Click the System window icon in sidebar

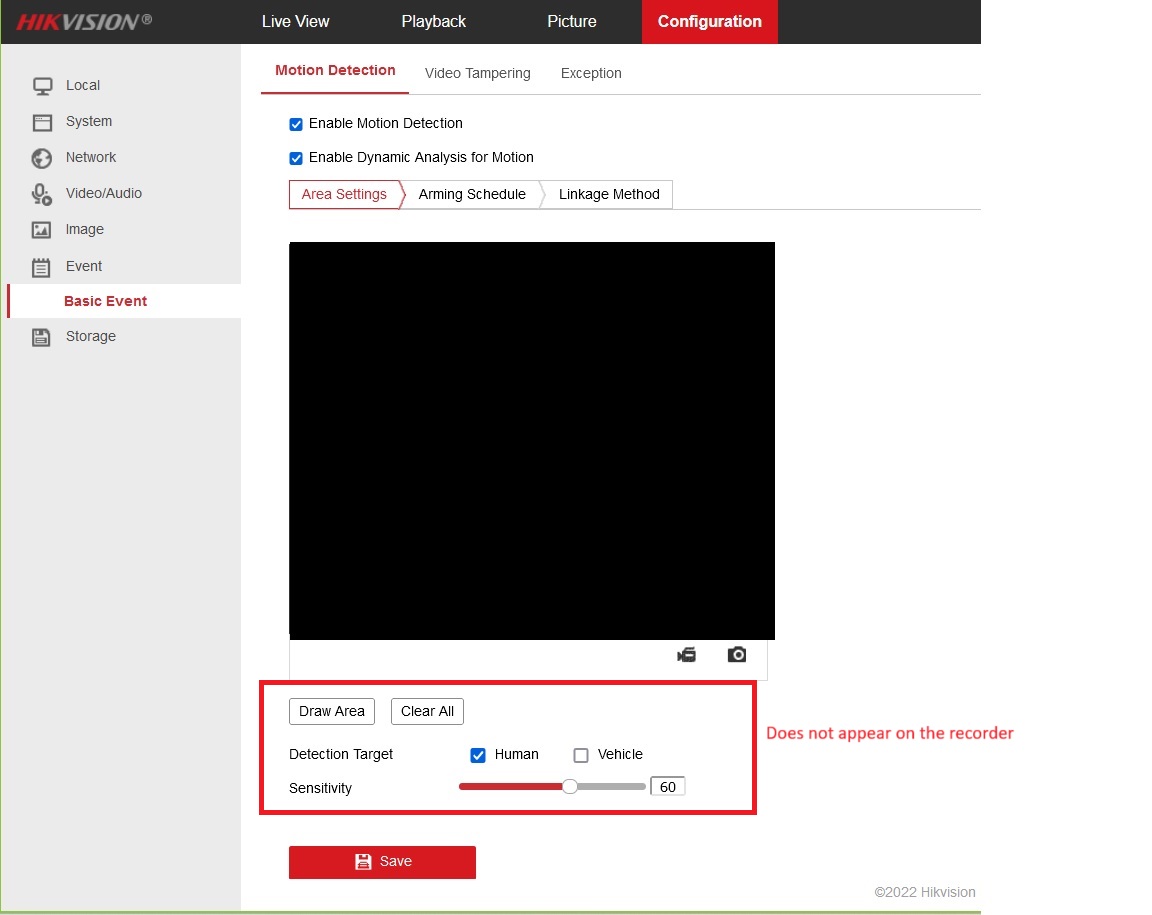(42, 122)
